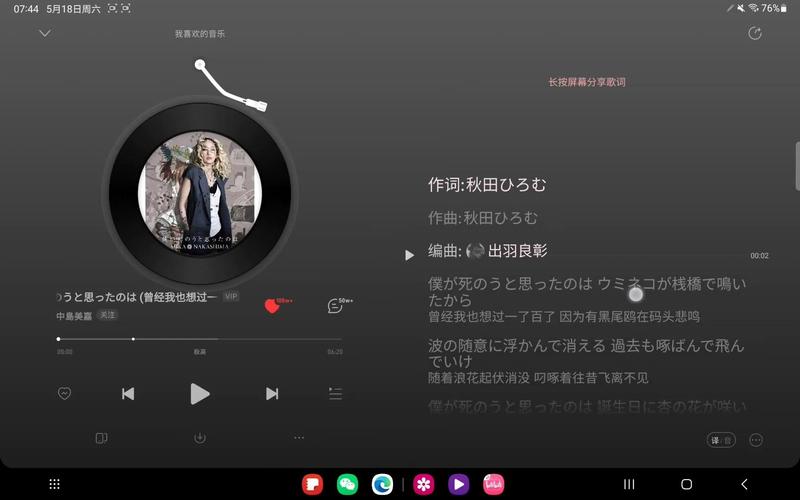Collapse the player with the down chevron
This screenshot has height=500, width=800.
(x=45, y=33)
